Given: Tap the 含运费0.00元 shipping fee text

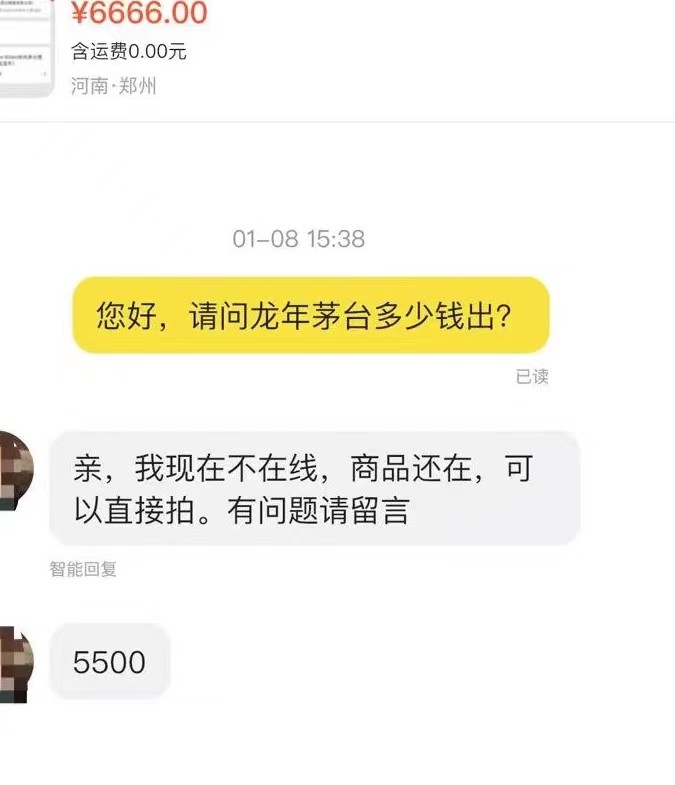Looking at the screenshot, I should point(129,51).
